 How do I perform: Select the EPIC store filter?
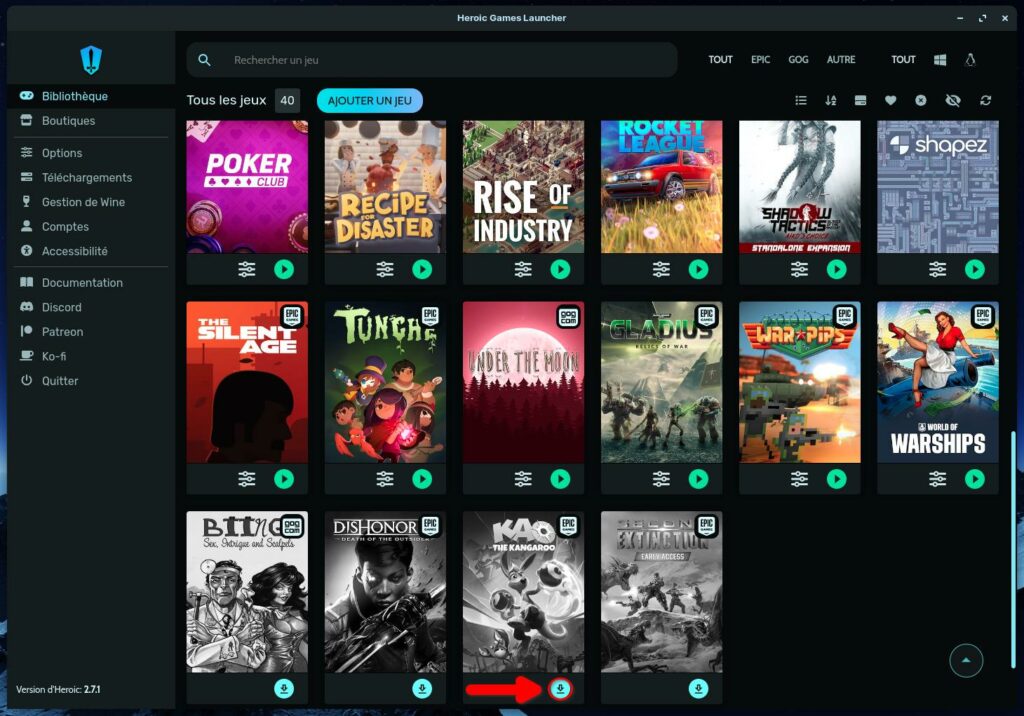click(x=761, y=60)
